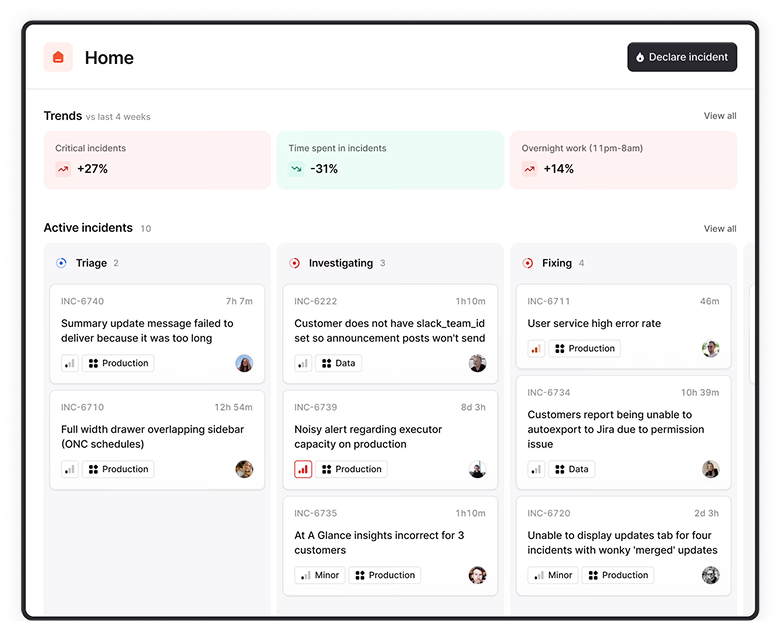The image size is (781, 621).
Task: Click the Active incidents count 10
Action: [145, 229]
